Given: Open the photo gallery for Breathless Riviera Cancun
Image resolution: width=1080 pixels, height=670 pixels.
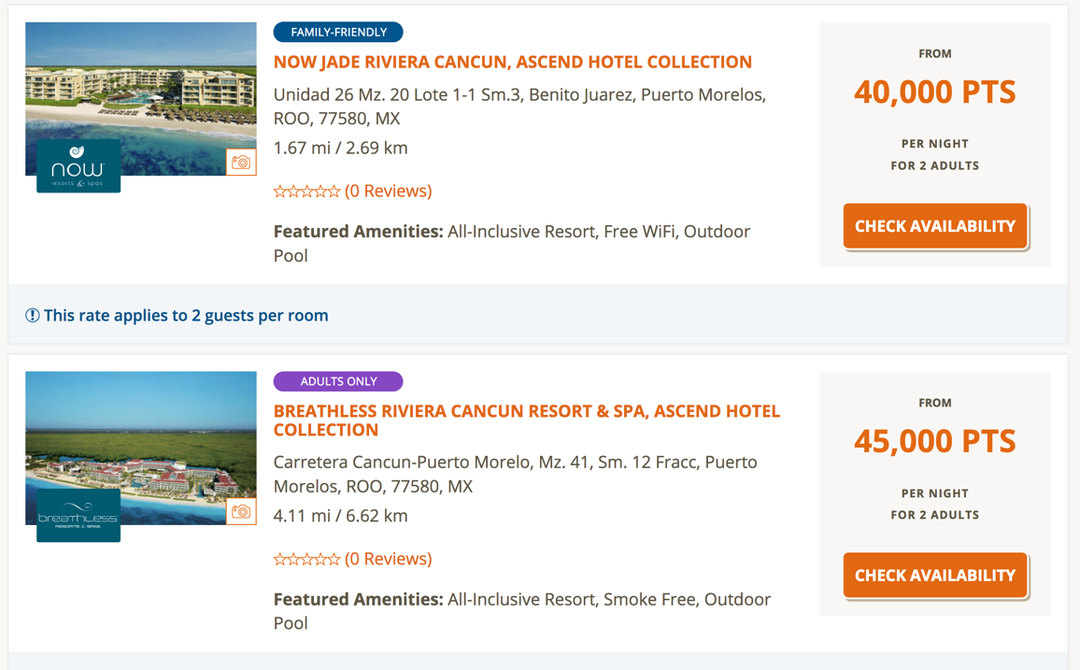Looking at the screenshot, I should click(x=241, y=510).
